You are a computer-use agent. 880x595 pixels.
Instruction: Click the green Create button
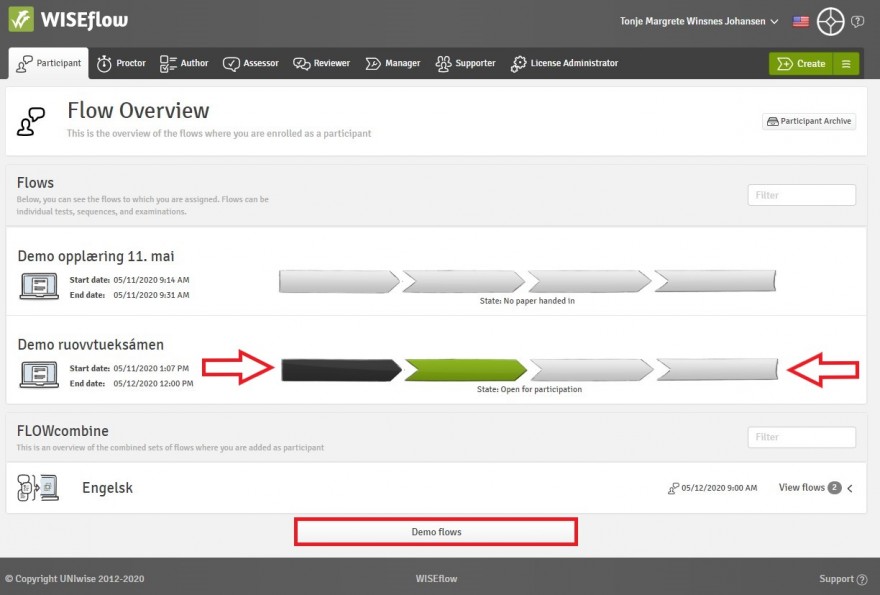tap(800, 63)
